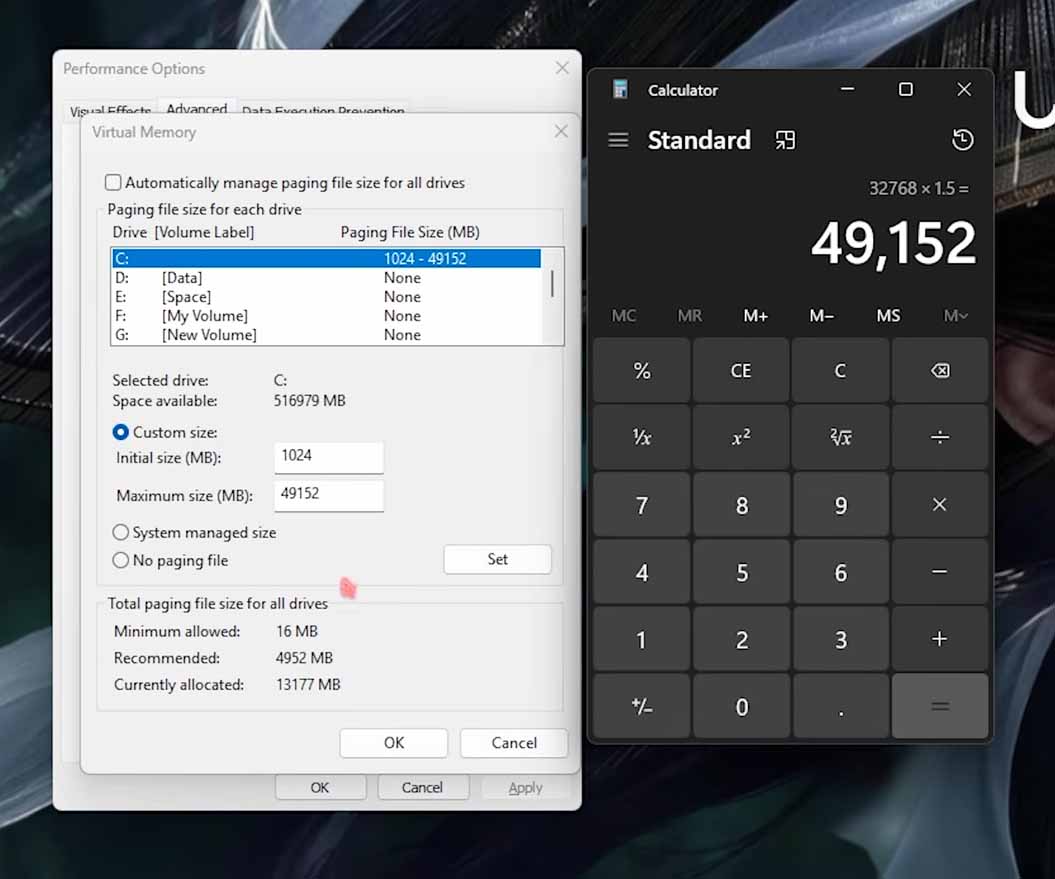
Task: Close the Performance Options window
Action: pyautogui.click(x=562, y=68)
